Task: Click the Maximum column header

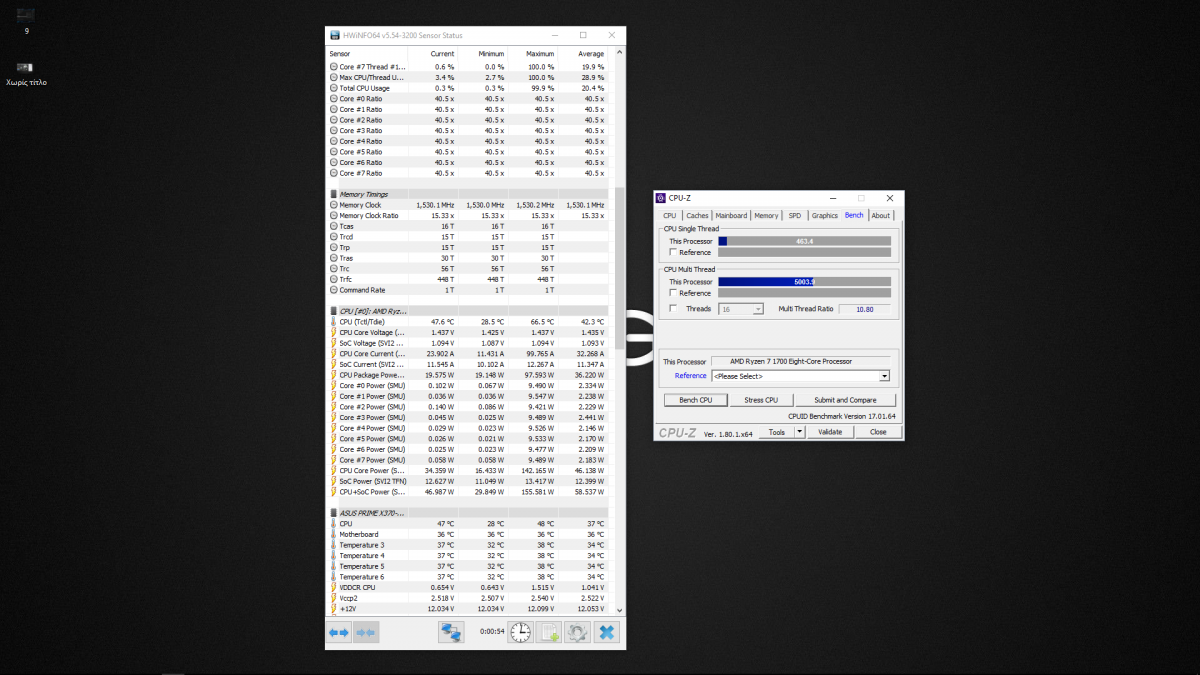Action: [540, 54]
